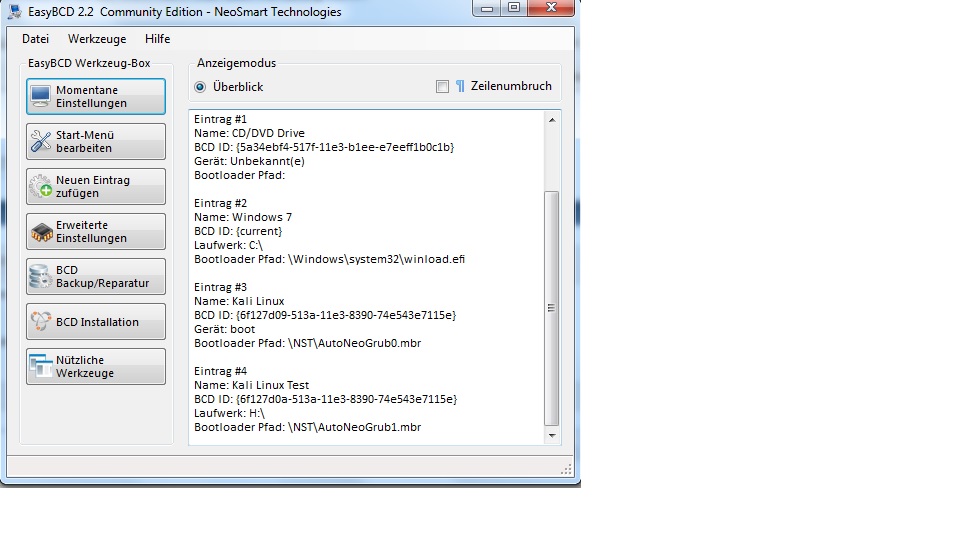
Task: Click the 'Laufwerk: H:\' line
Action: point(230,413)
